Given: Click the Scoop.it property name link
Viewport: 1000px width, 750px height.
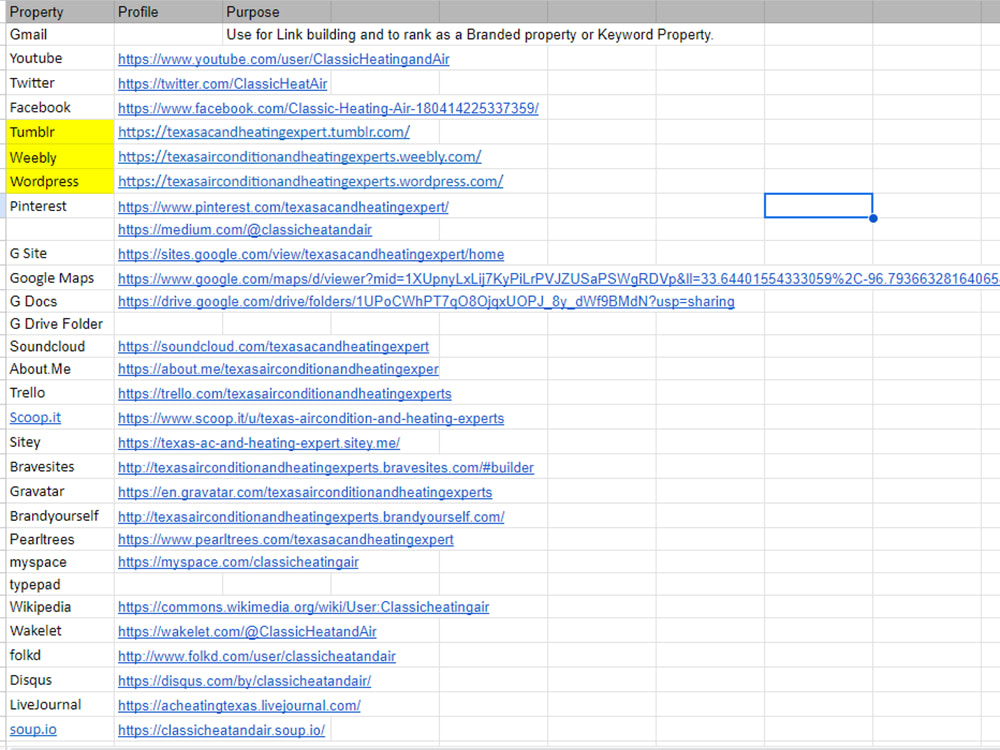Looking at the screenshot, I should pos(35,418).
